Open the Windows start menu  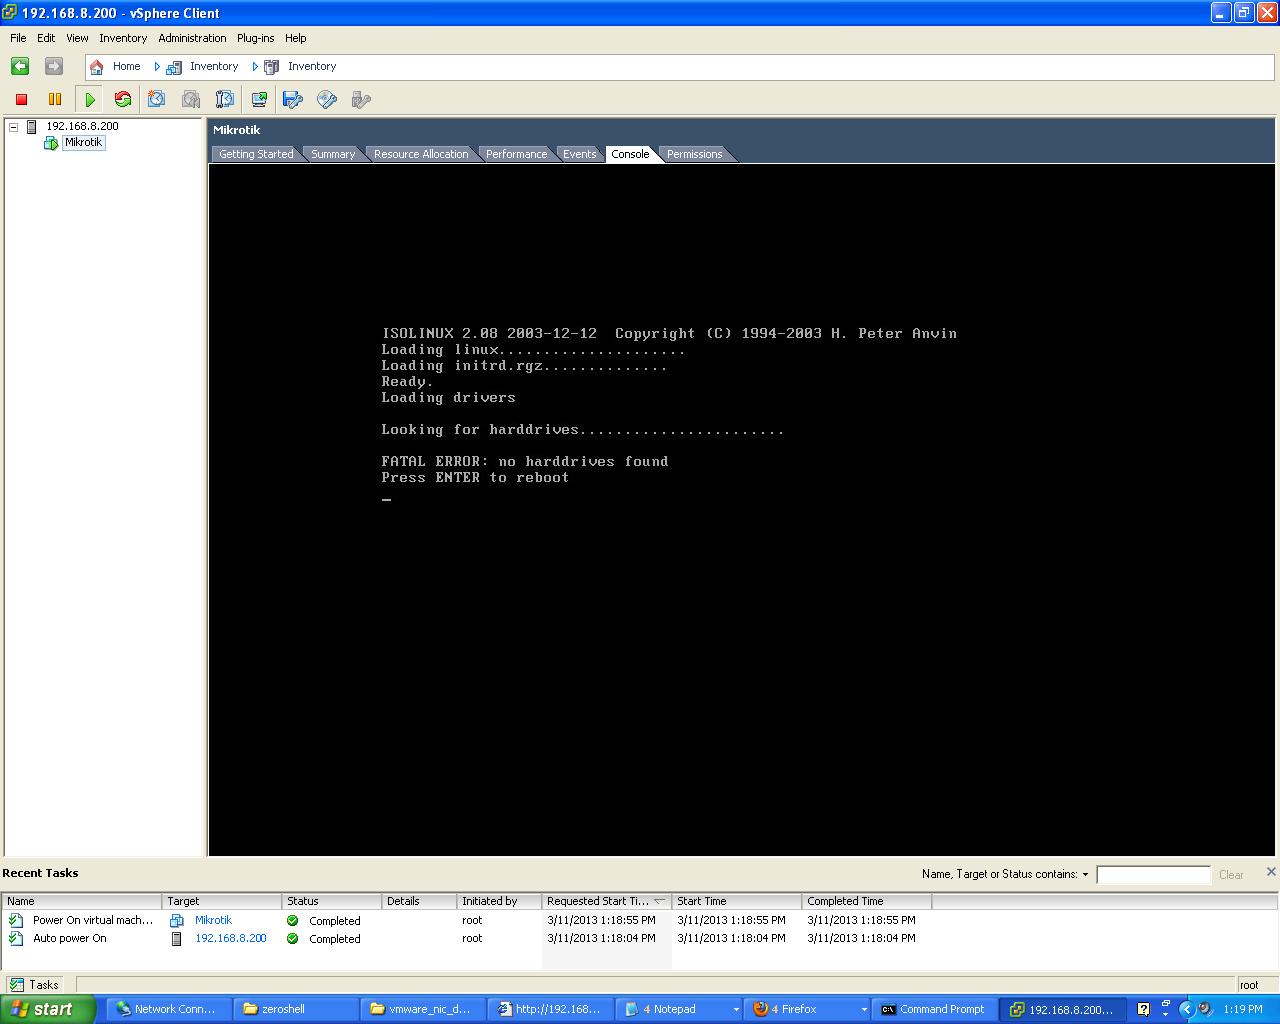click(48, 1009)
